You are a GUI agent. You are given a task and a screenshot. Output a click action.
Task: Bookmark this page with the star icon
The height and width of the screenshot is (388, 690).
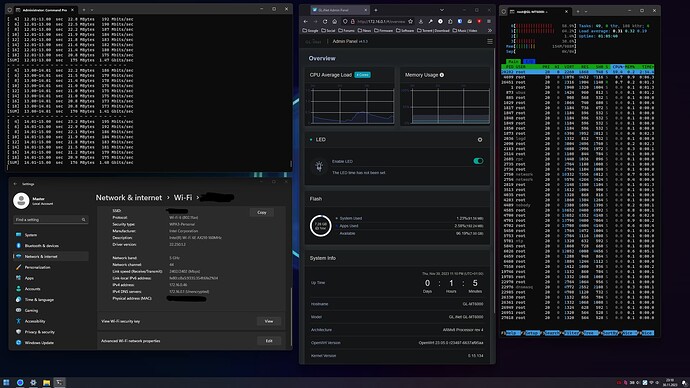pyautogui.click(x=411, y=21)
